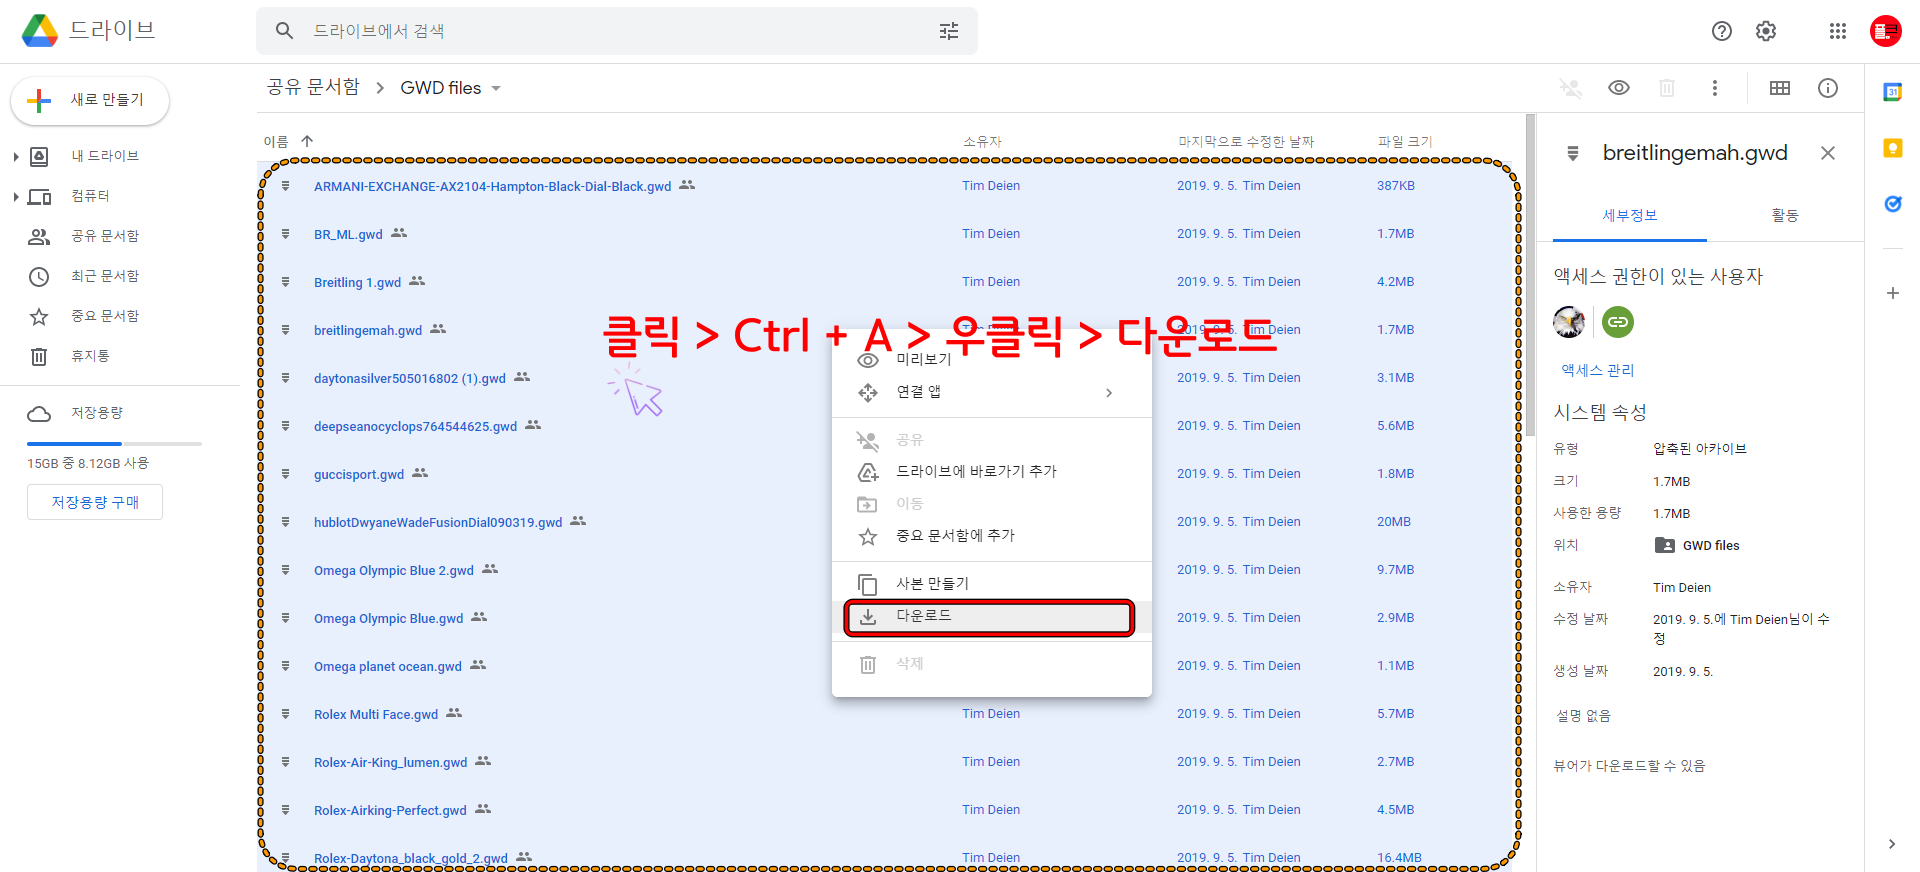Select 드라이브에 바로가기 추가 menu item
This screenshot has width=1920, height=872.
click(992, 472)
